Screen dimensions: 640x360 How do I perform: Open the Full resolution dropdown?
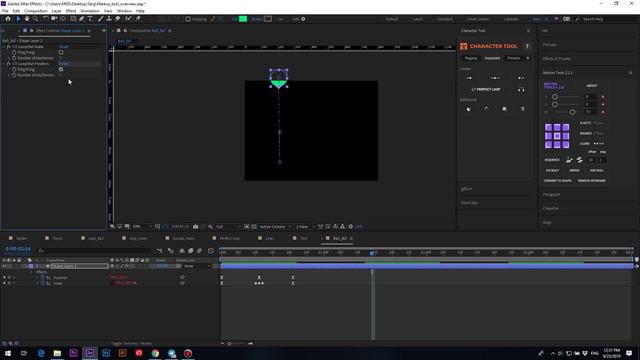pos(228,227)
